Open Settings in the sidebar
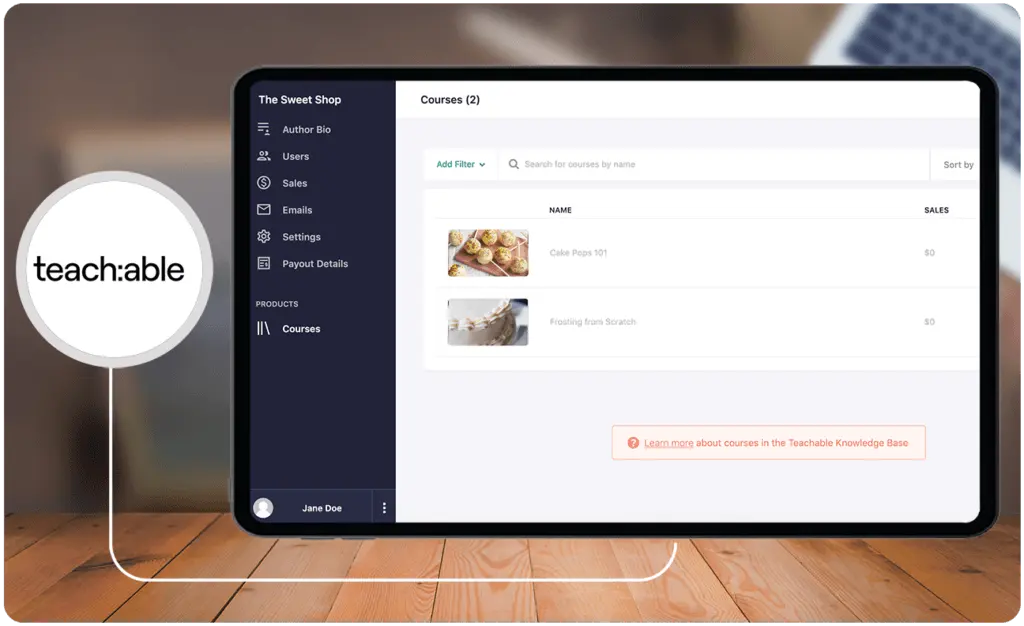 point(301,236)
